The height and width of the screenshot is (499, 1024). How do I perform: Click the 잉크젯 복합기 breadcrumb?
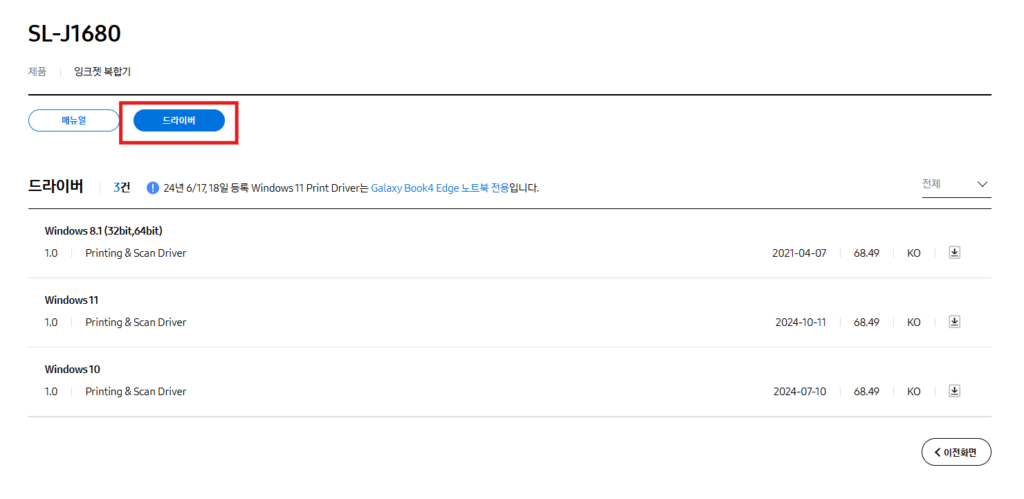point(102,72)
